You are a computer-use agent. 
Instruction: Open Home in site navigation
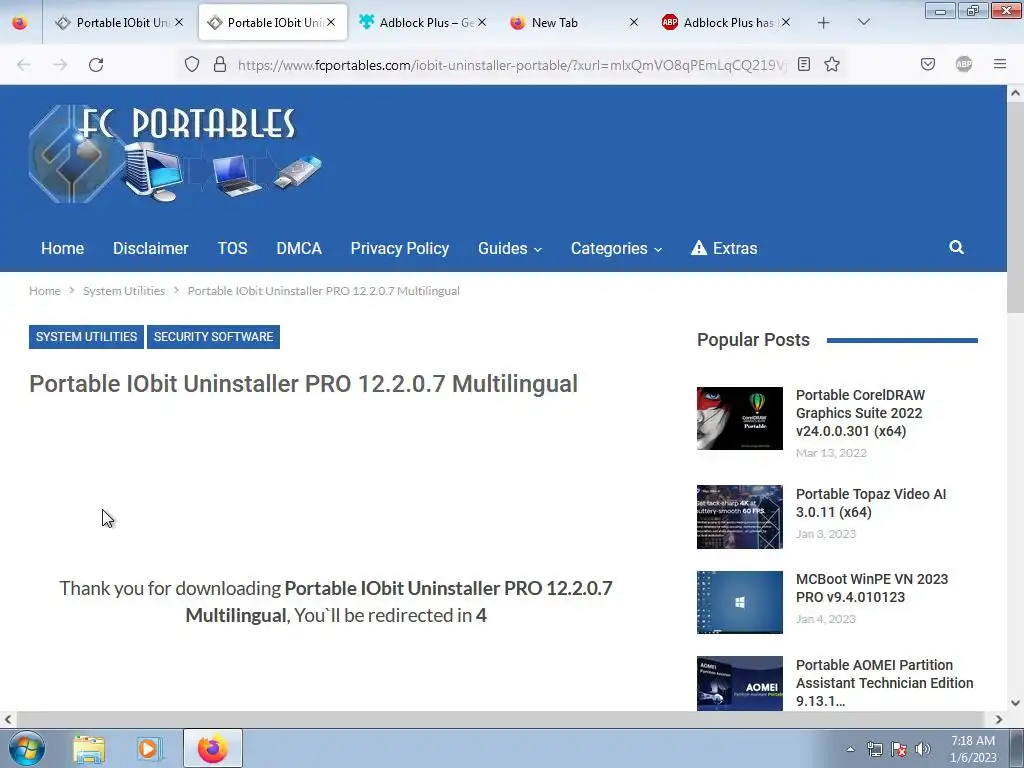click(63, 248)
